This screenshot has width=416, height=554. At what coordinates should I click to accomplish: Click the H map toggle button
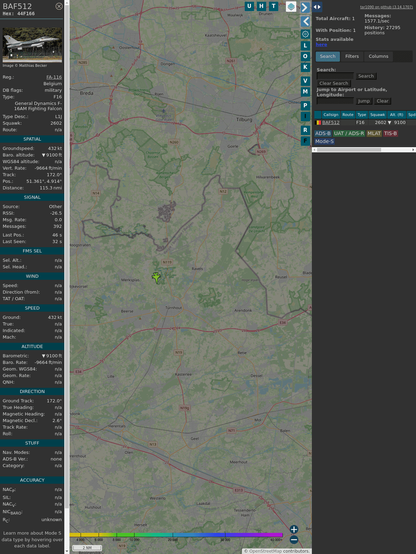(261, 6)
